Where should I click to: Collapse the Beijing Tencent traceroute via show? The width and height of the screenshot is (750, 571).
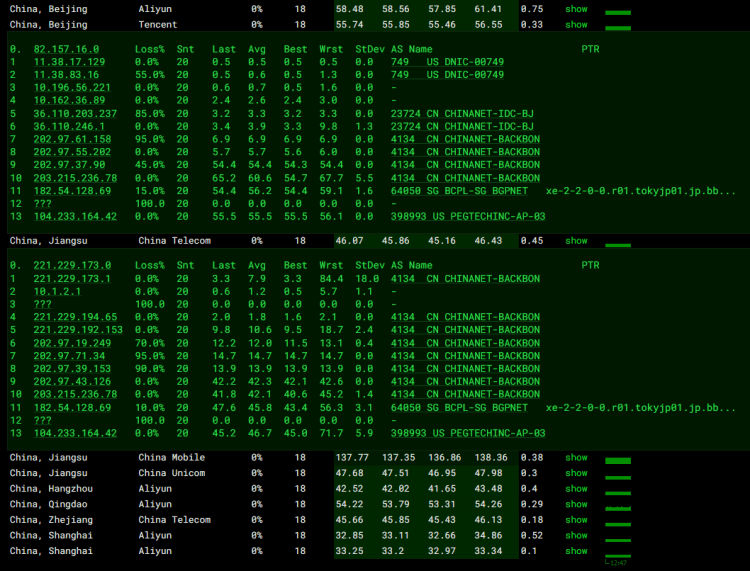coord(576,24)
